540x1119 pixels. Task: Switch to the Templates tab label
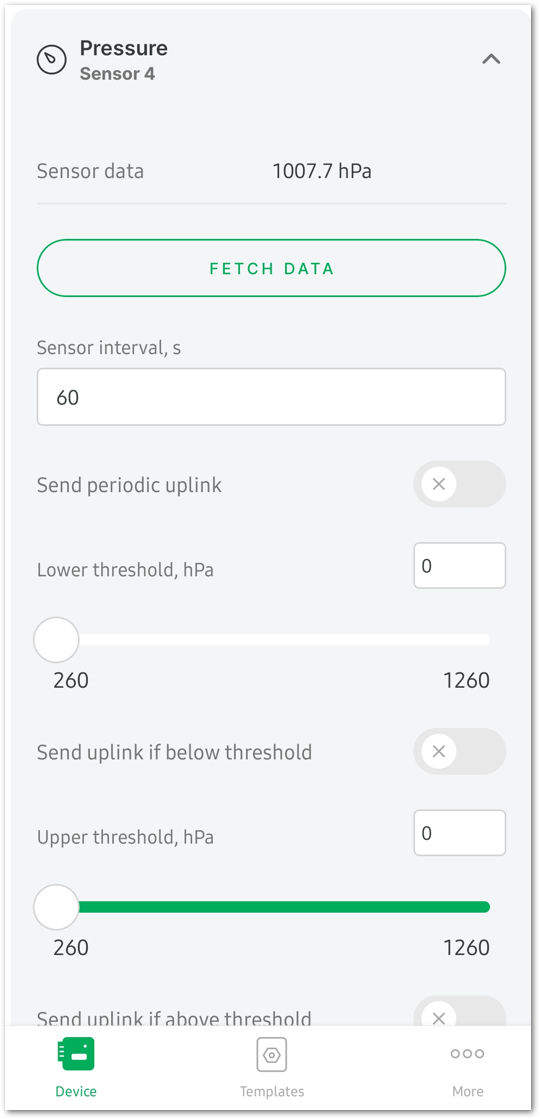pyautogui.click(x=271, y=1091)
